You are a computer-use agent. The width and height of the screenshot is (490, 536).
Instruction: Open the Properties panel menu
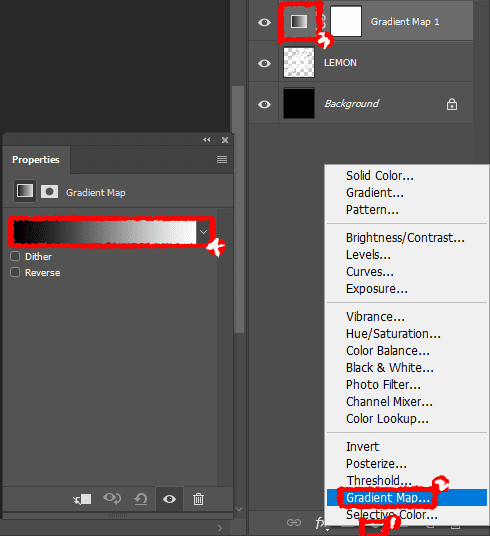click(222, 159)
